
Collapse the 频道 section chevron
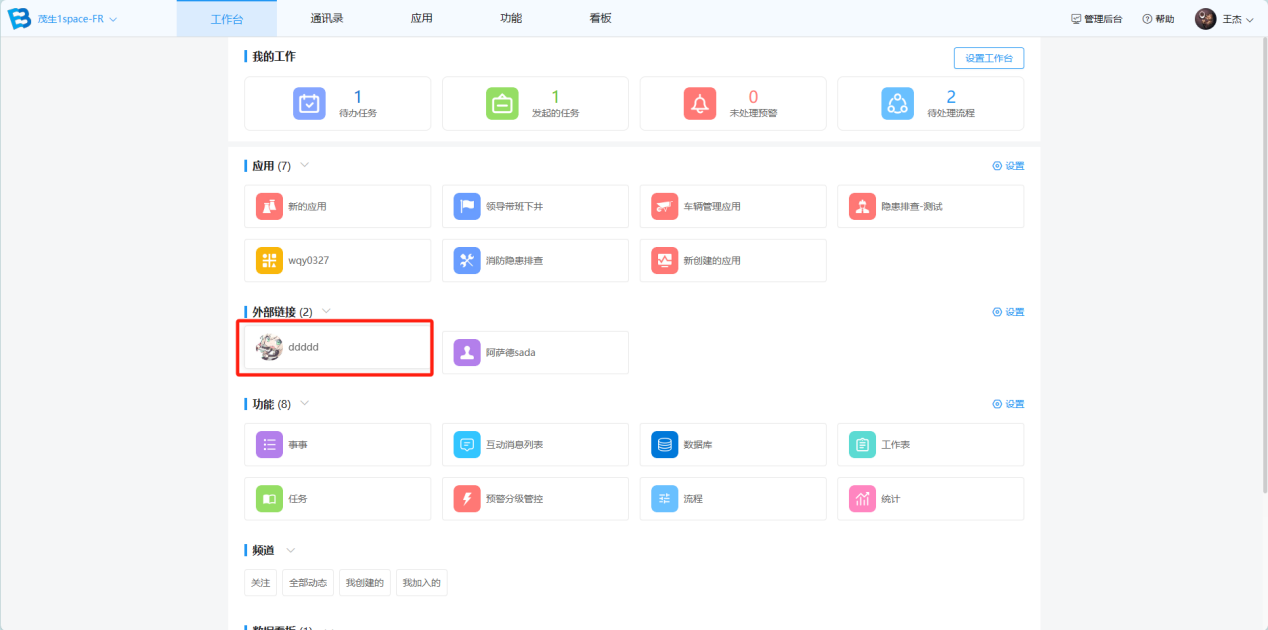[291, 550]
